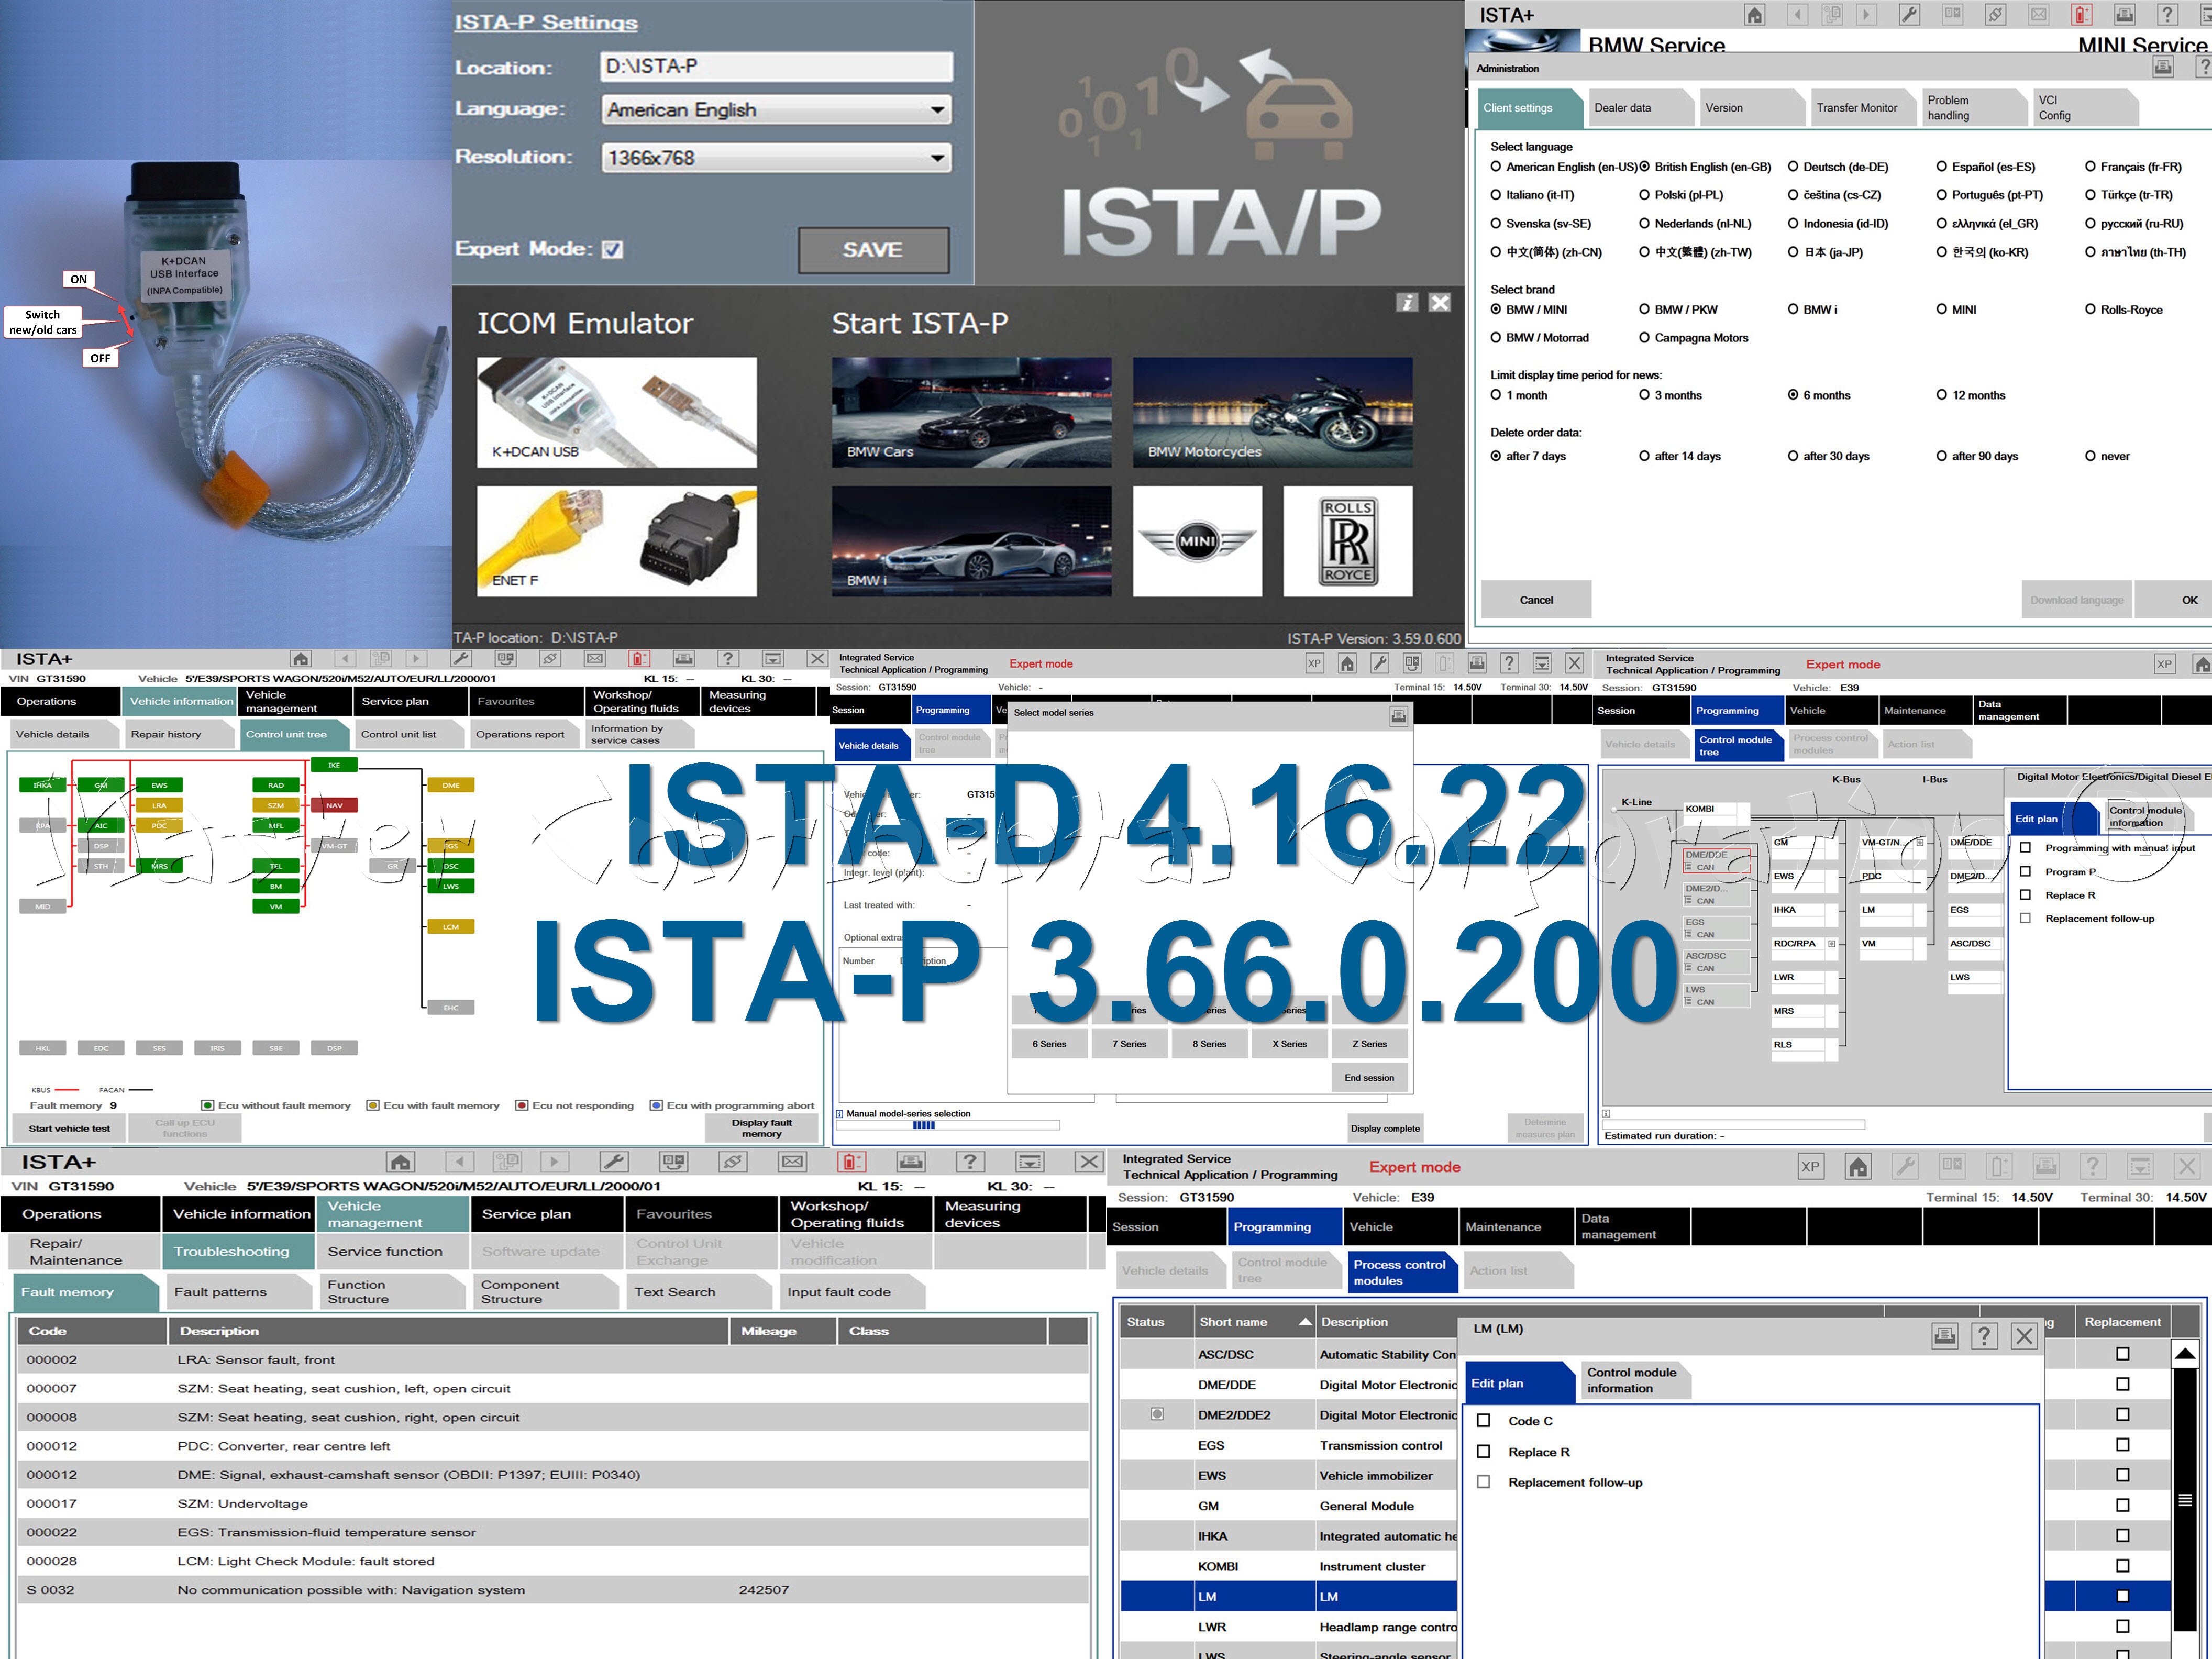Click XP icon in bottom-right ISTA-P window

pyautogui.click(x=1810, y=1167)
